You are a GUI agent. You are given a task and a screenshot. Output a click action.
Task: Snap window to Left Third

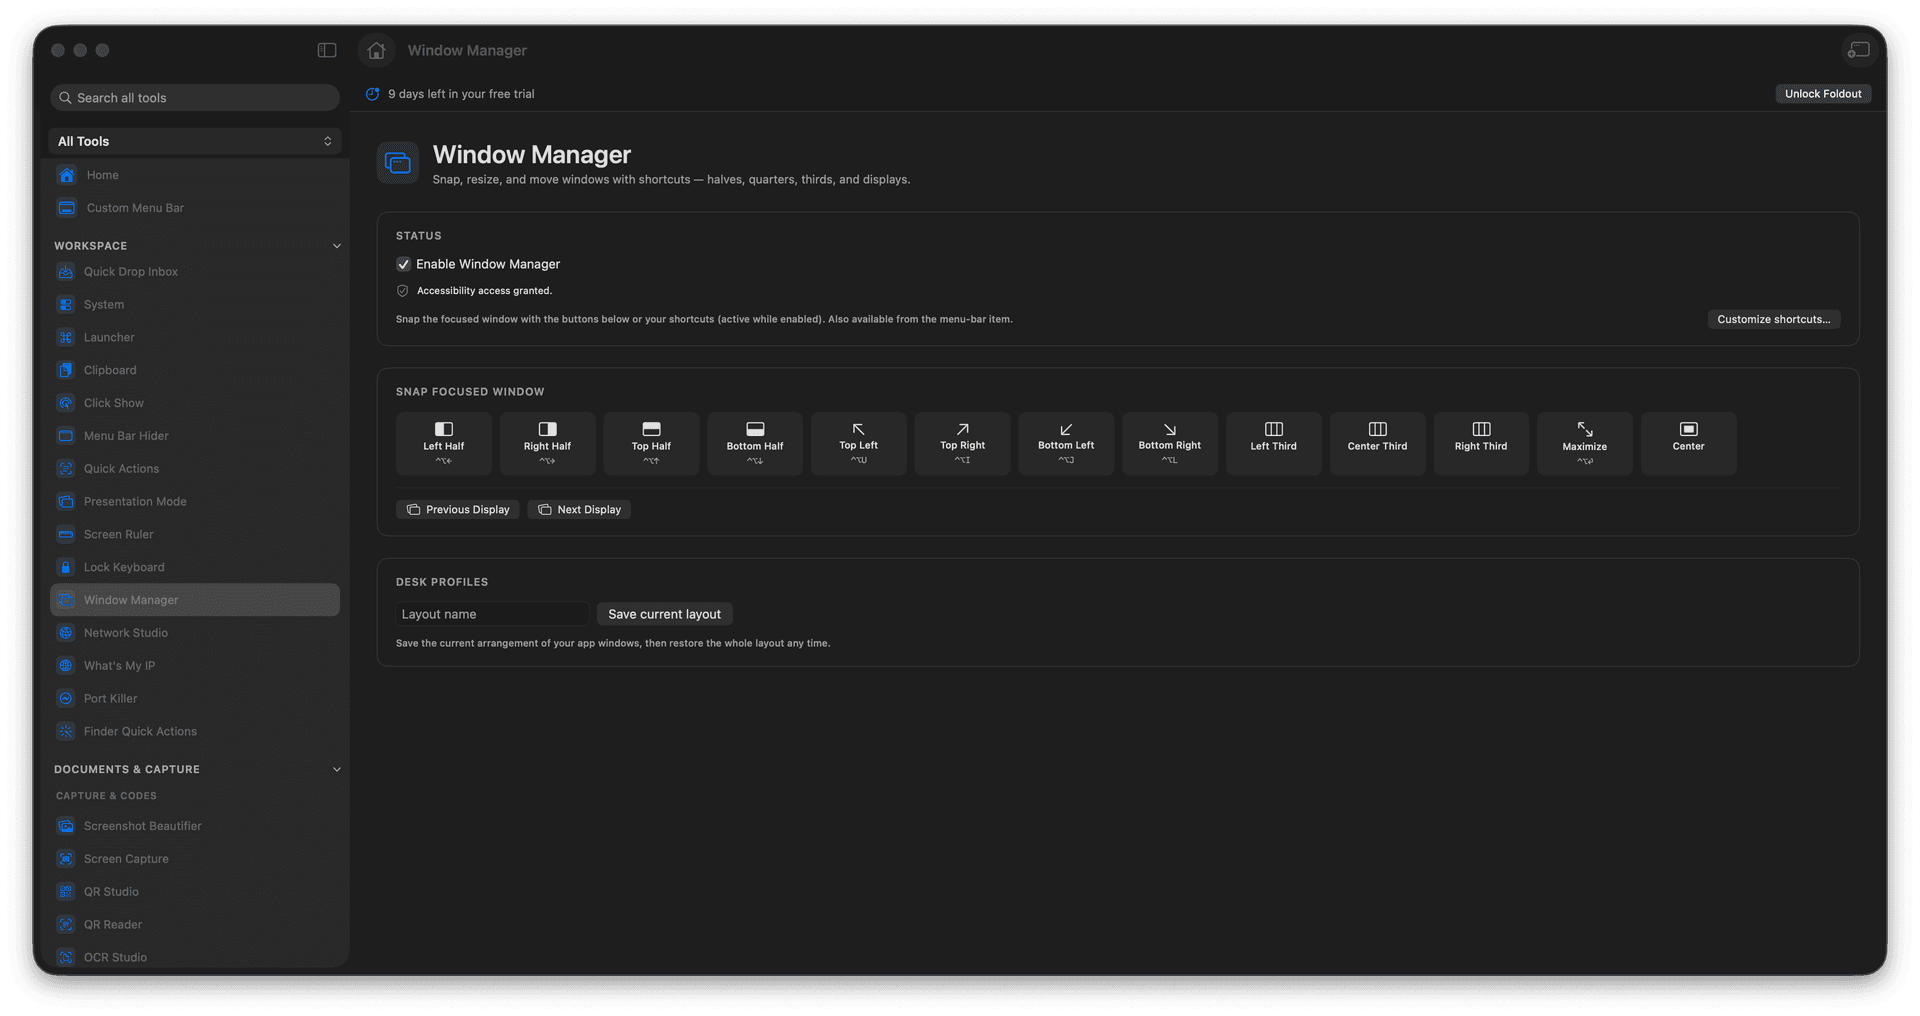point(1274,443)
